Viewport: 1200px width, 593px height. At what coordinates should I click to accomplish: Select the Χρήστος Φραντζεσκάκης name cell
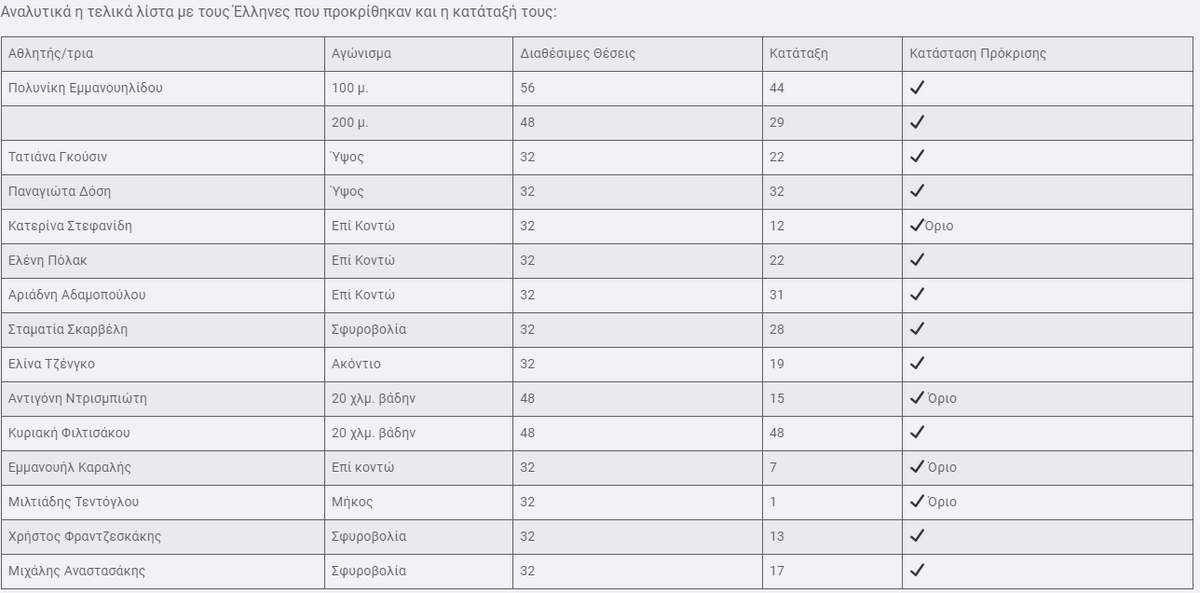(162, 536)
